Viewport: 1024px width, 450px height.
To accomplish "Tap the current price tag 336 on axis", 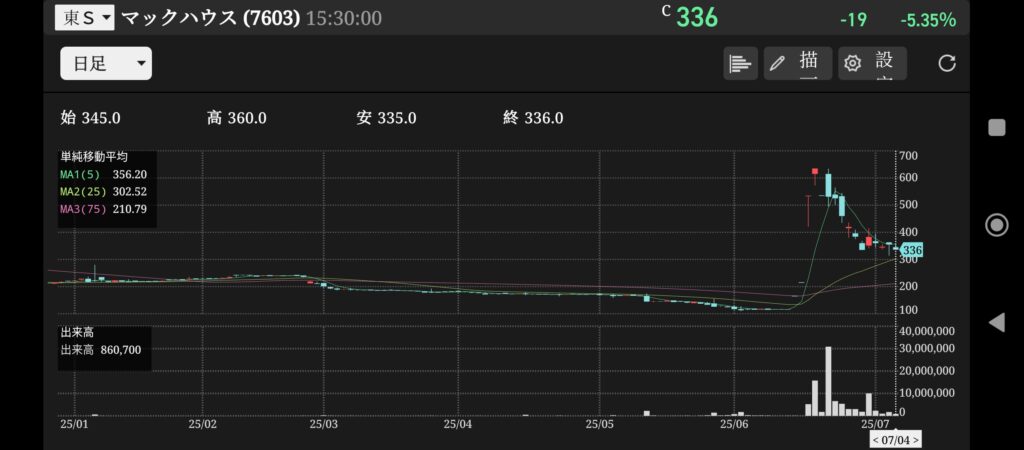I will (x=911, y=250).
